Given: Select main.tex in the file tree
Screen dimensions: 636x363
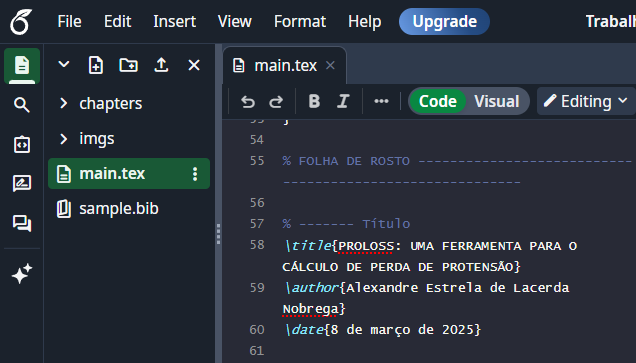Looking at the screenshot, I should coord(129,174).
